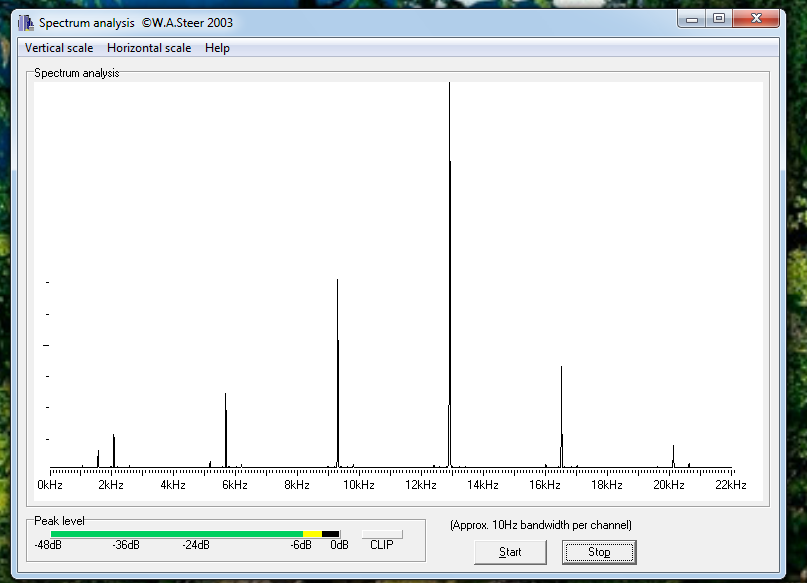Open the Horizontal scale menu
This screenshot has width=807, height=583.
149,48
